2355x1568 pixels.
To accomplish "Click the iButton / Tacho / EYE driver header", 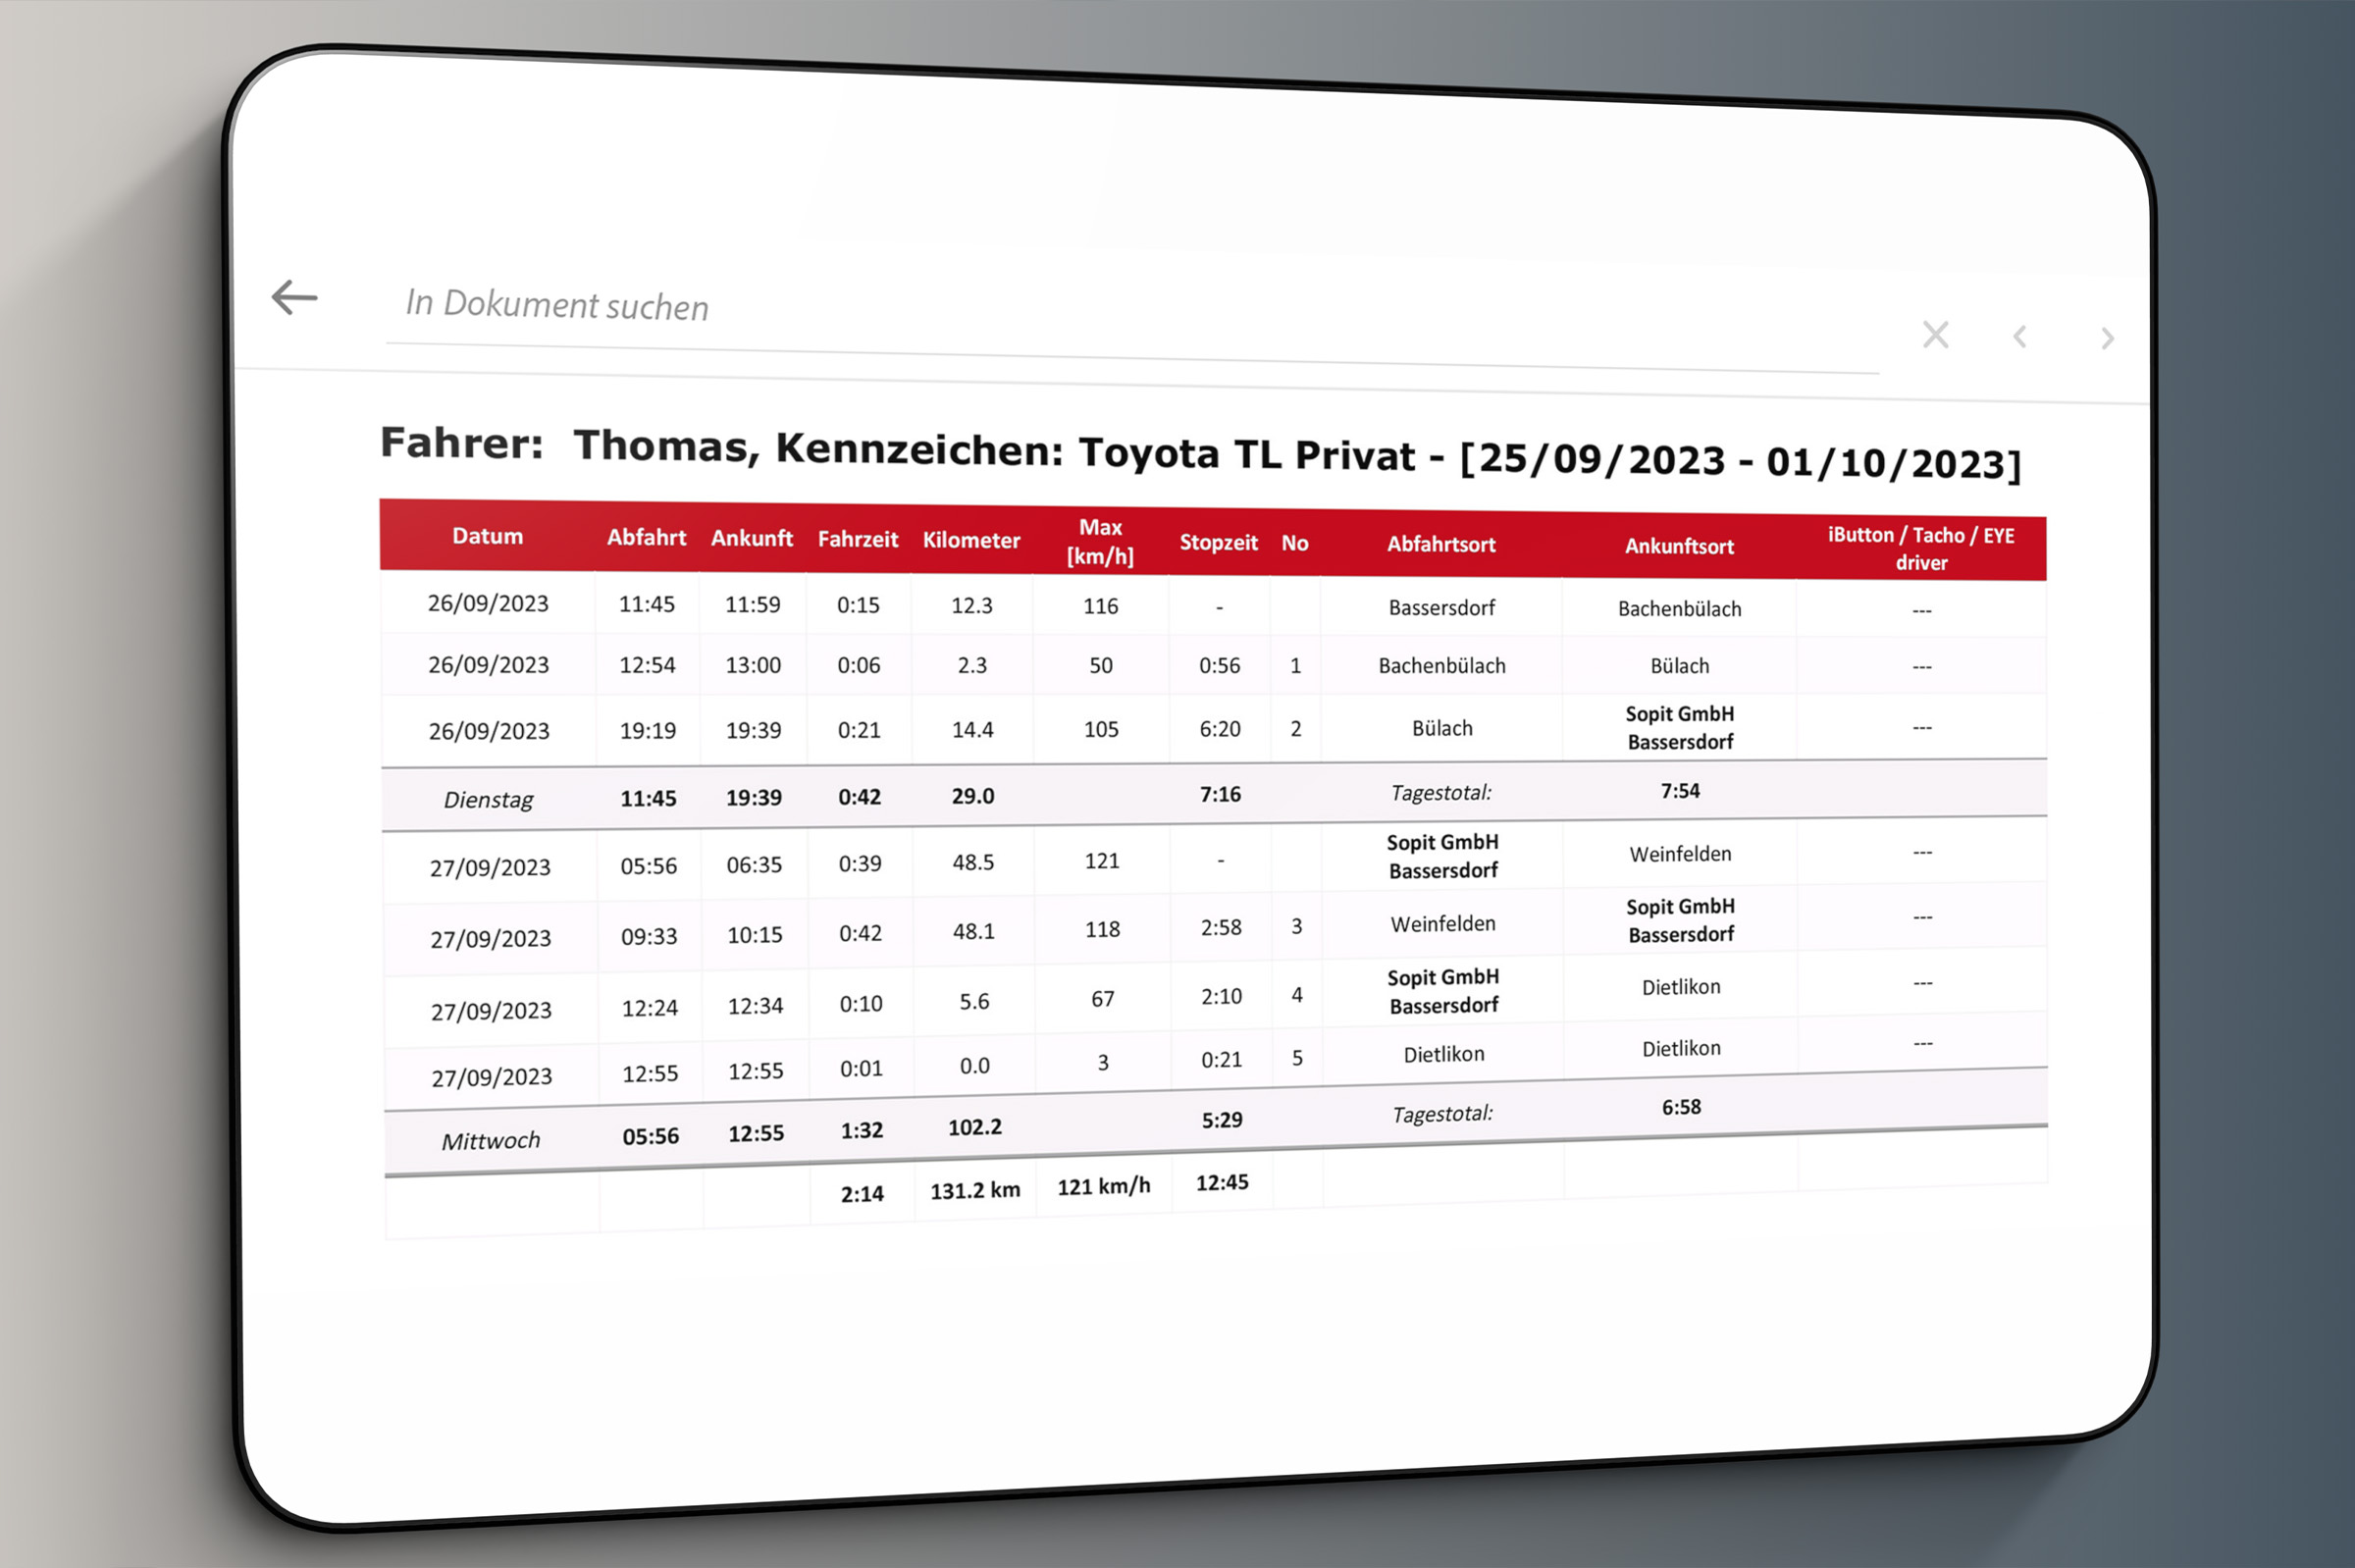I will 1920,549.
